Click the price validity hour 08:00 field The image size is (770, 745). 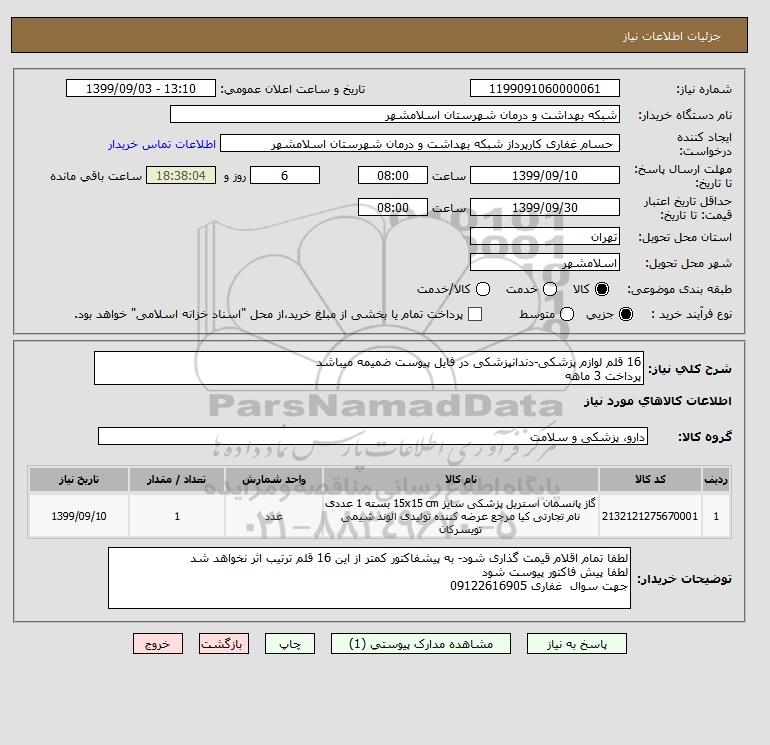click(393, 207)
